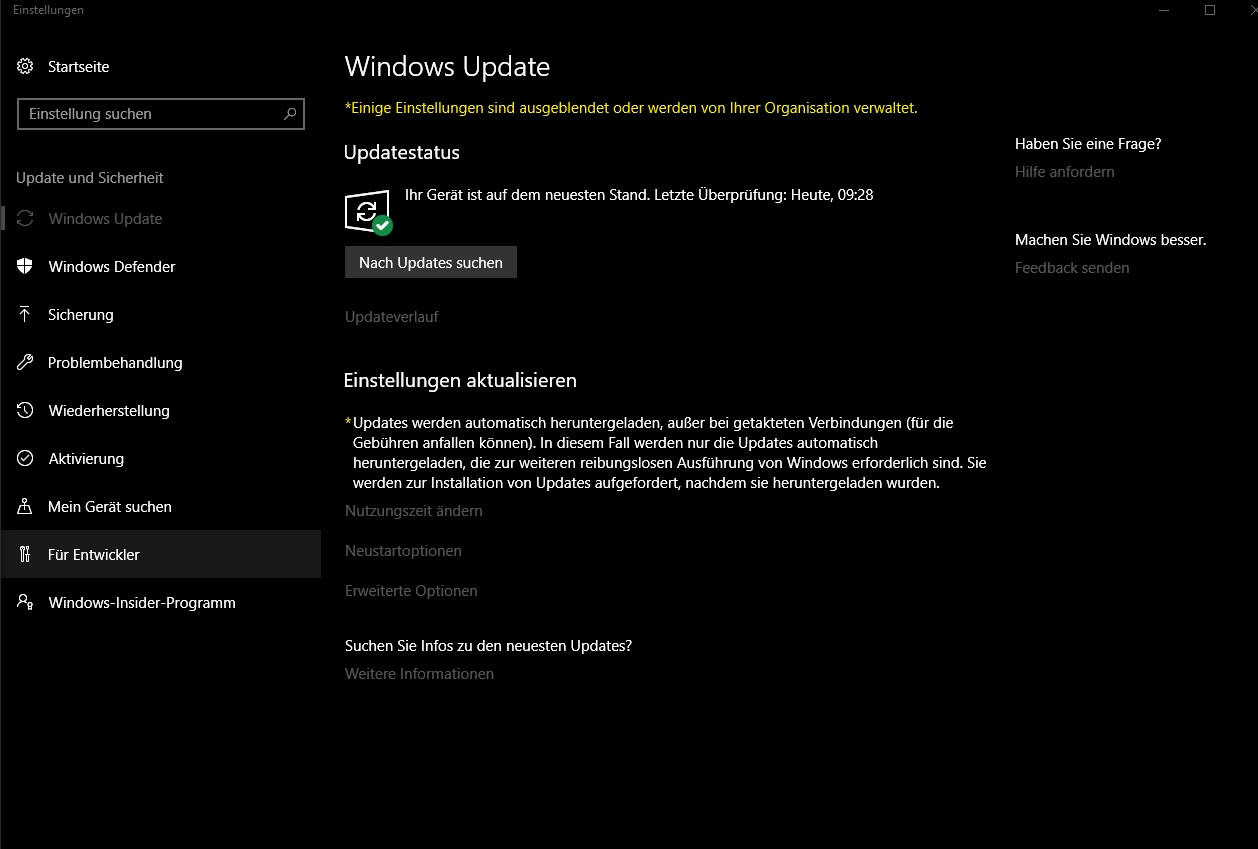Click the Haben Sie eine Frage? text
The image size is (1258, 849).
pyautogui.click(x=1088, y=144)
